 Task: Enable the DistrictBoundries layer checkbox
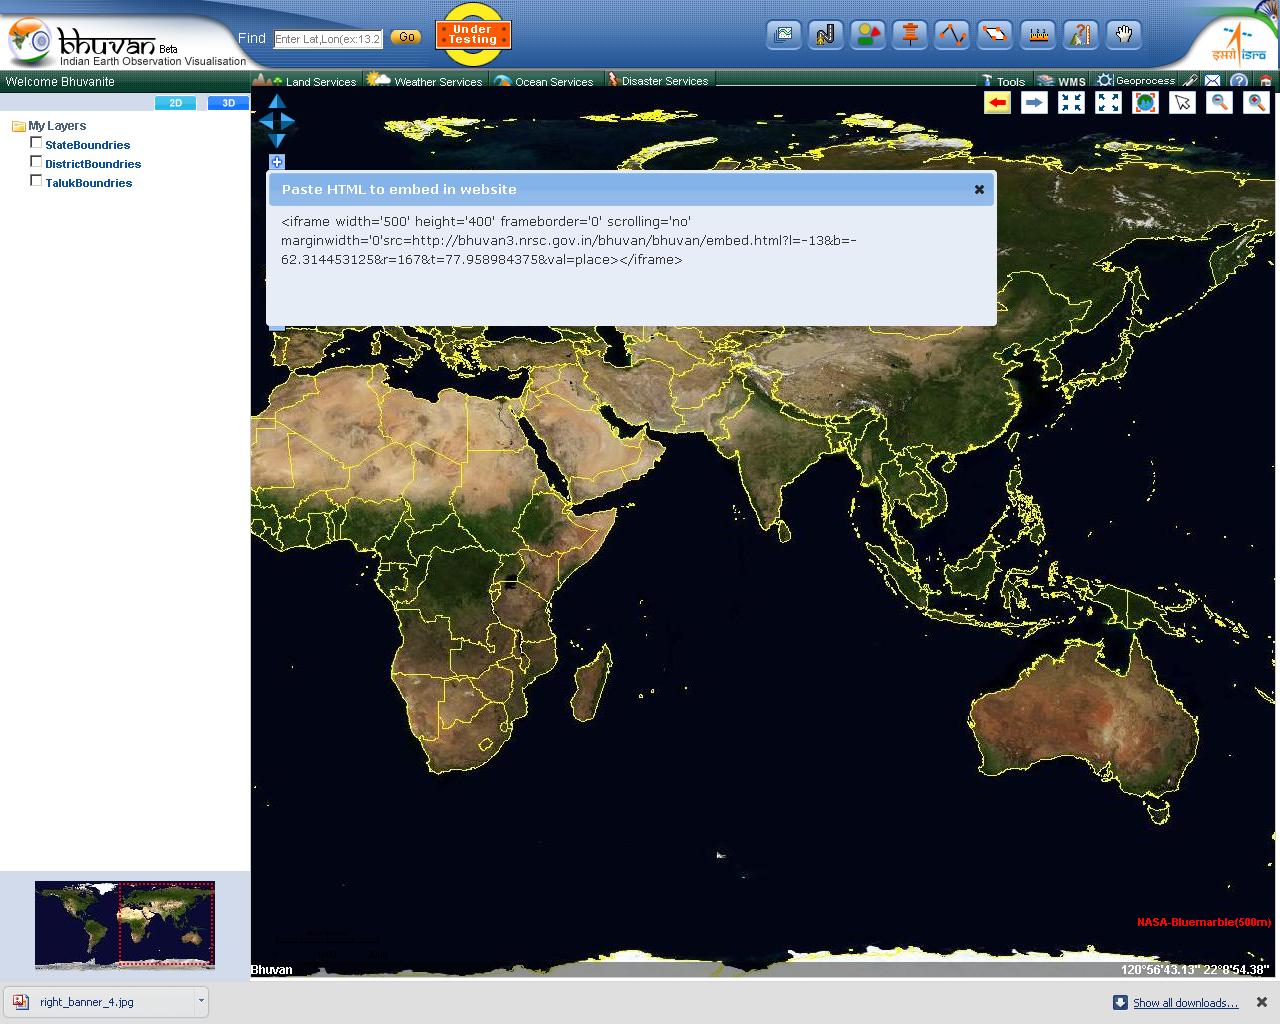pos(36,162)
